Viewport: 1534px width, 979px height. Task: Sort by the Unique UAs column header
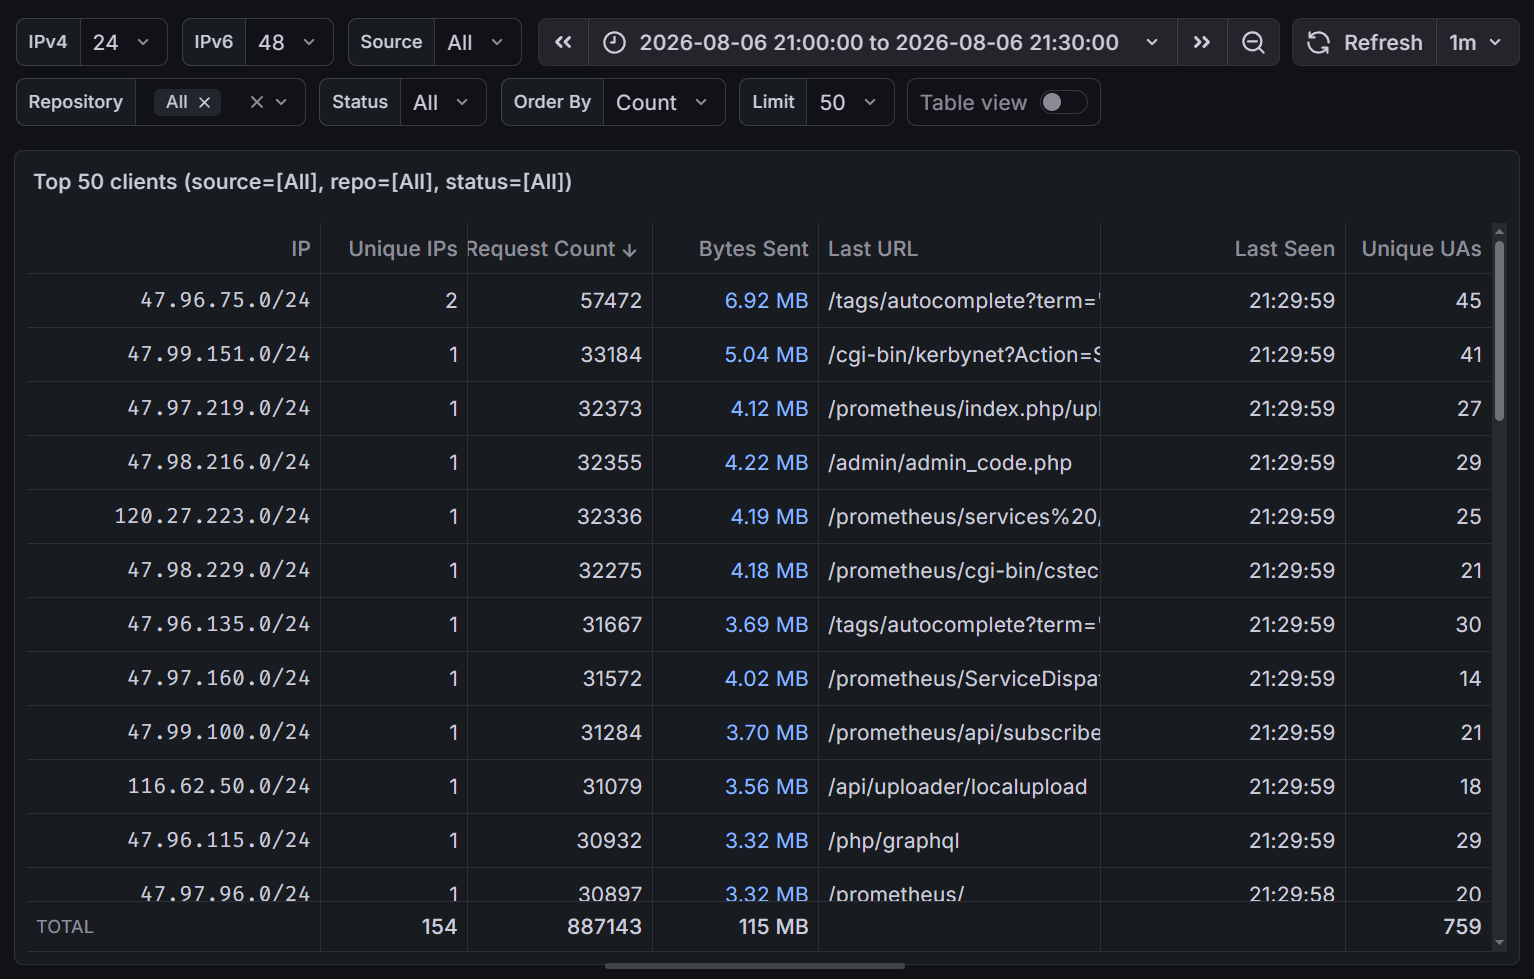tap(1421, 249)
